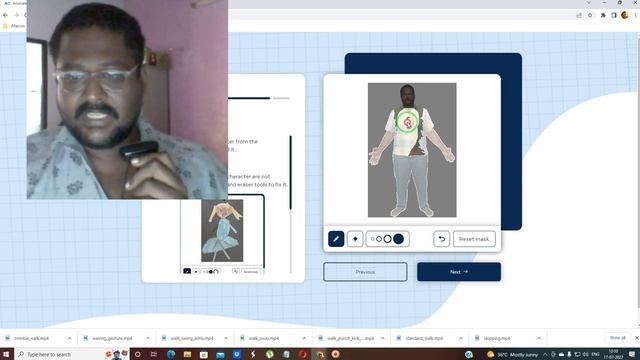The height and width of the screenshot is (360, 640).
Task: Undo the last mask stroke
Action: coord(442,239)
